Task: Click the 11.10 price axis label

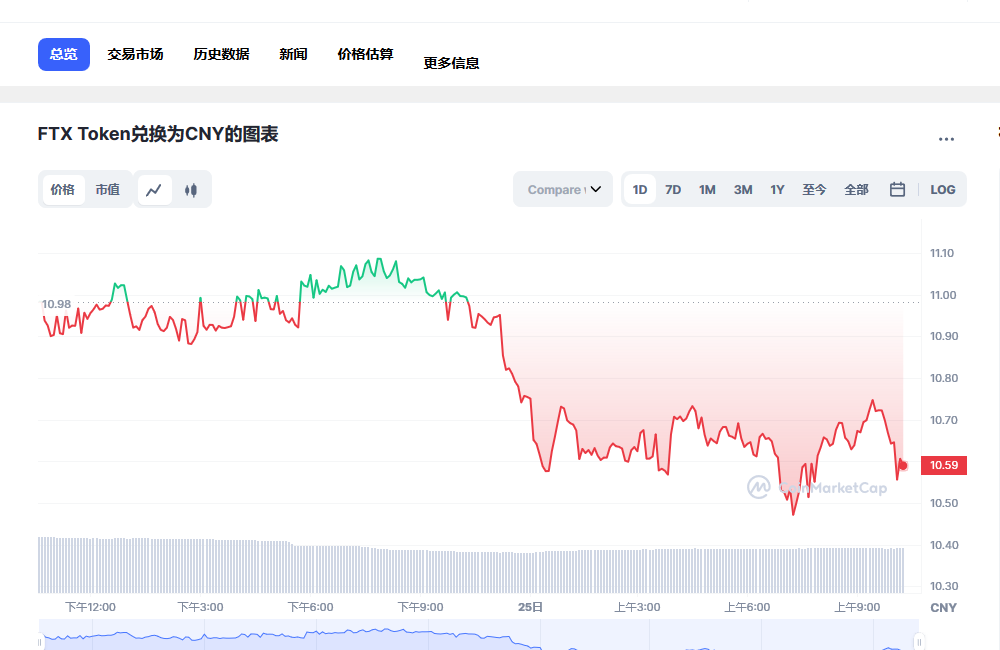Action: pyautogui.click(x=942, y=253)
